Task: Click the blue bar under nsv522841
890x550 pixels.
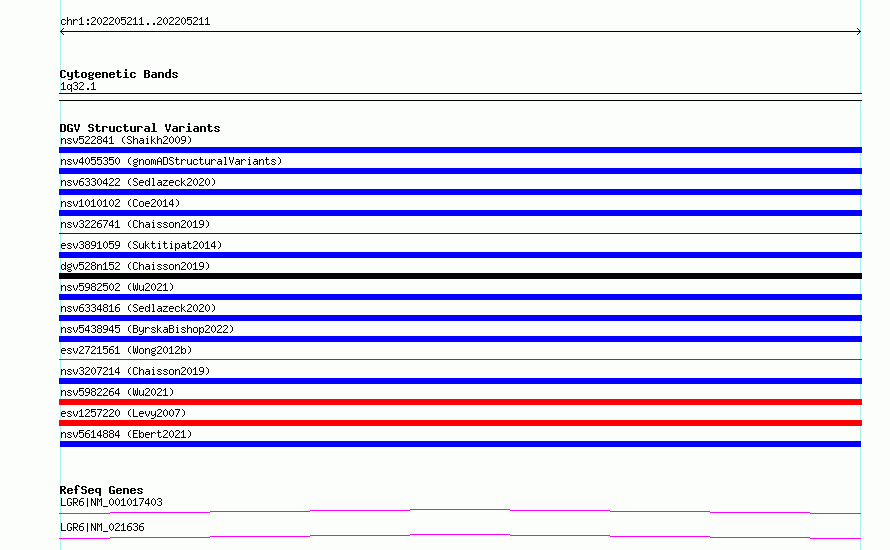Action: pos(460,150)
